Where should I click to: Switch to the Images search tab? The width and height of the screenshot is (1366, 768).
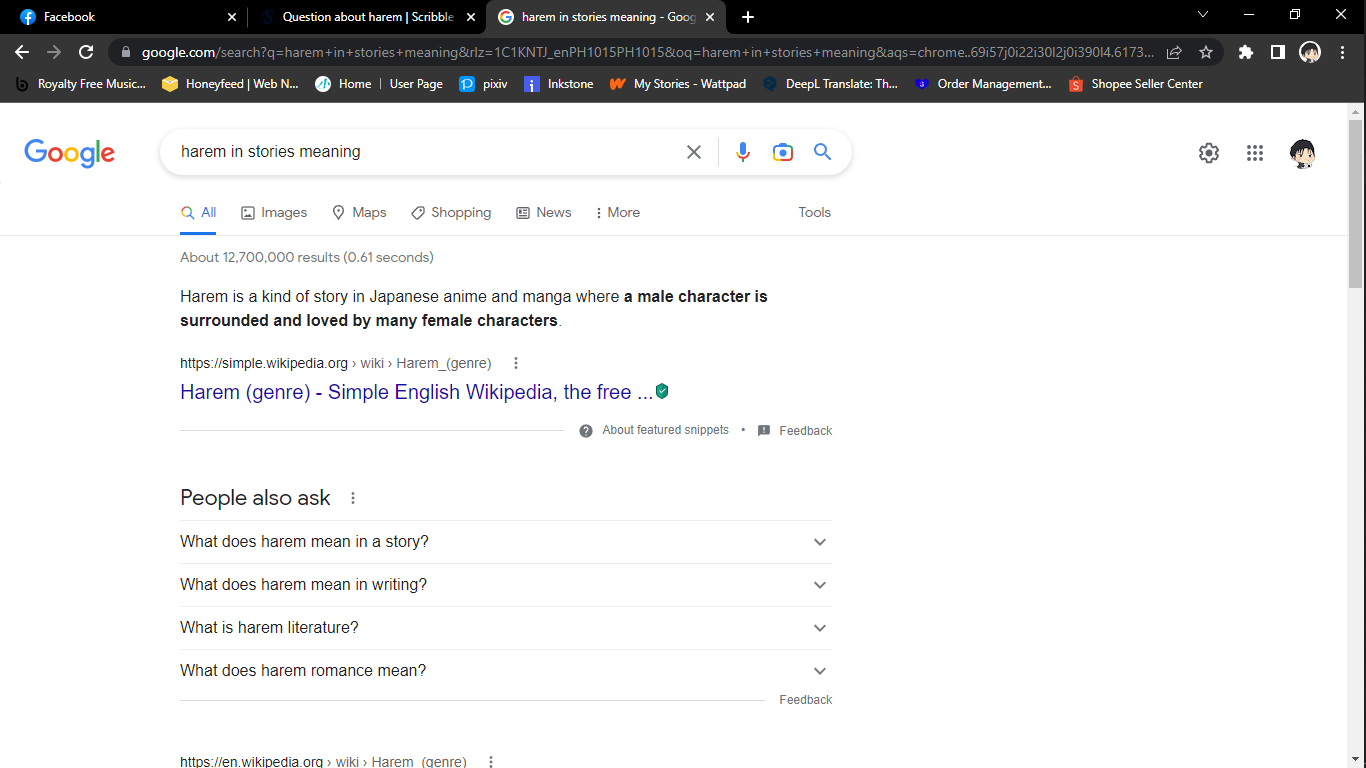pos(273,212)
